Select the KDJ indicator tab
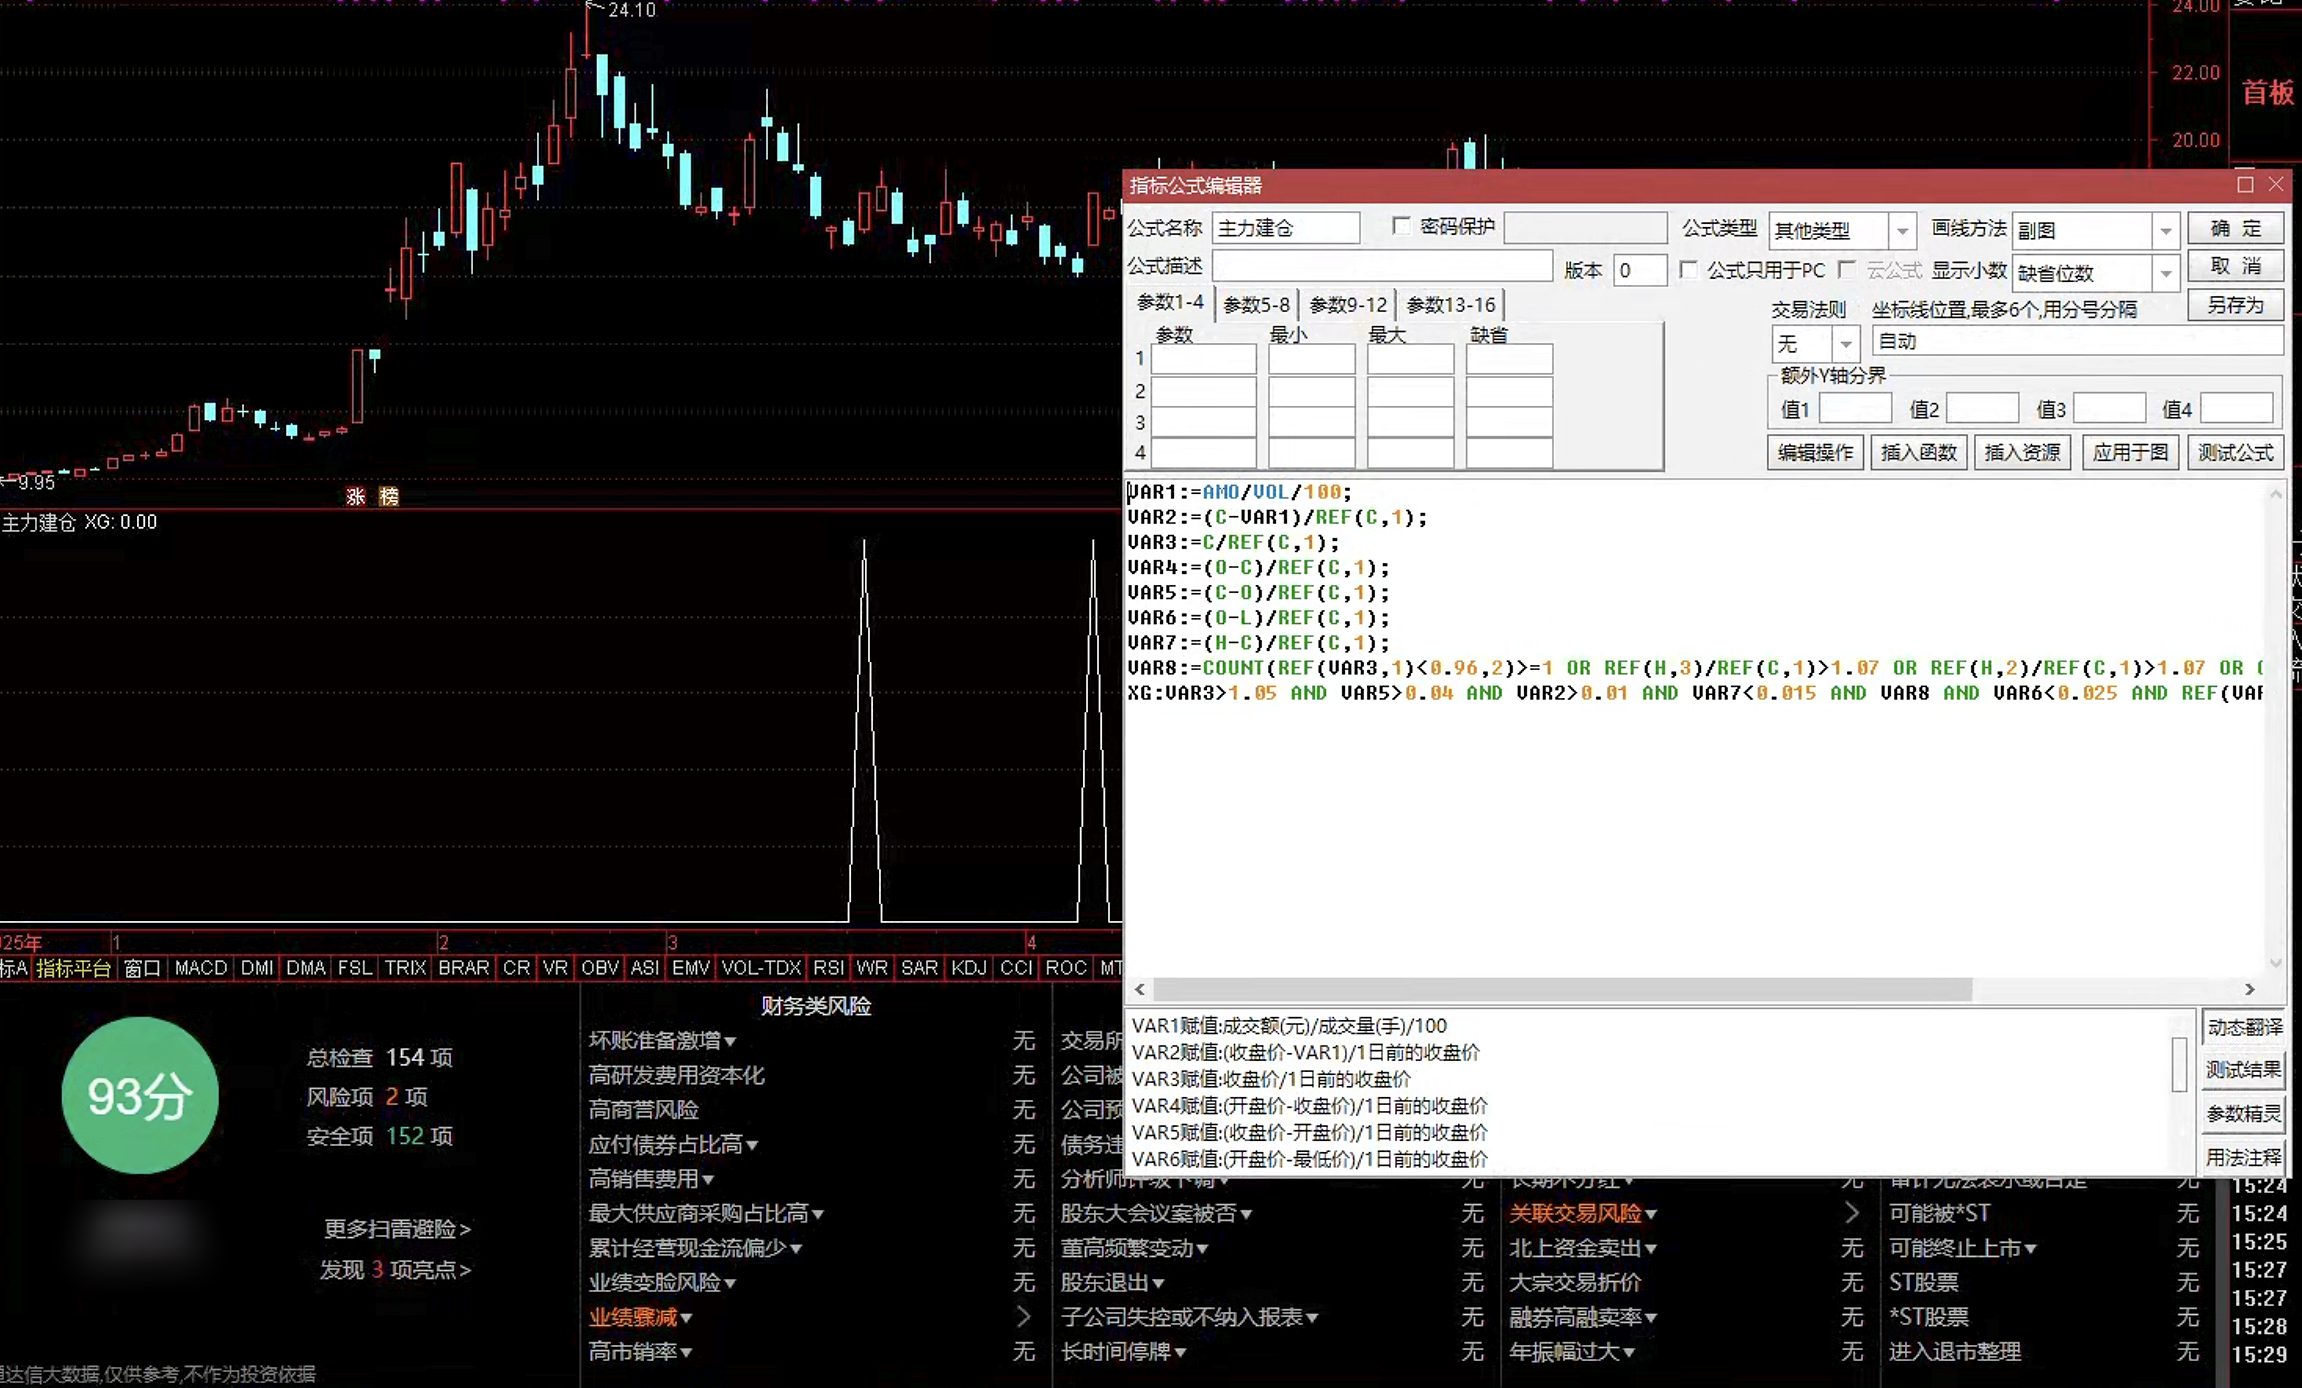2302x1388 pixels. [x=968, y=968]
